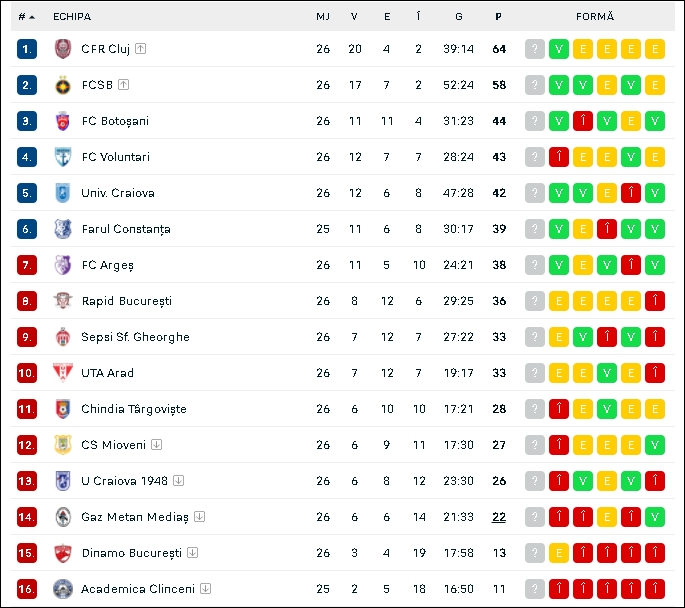Sort by the MJ matches played column
The image size is (685, 608).
(323, 17)
